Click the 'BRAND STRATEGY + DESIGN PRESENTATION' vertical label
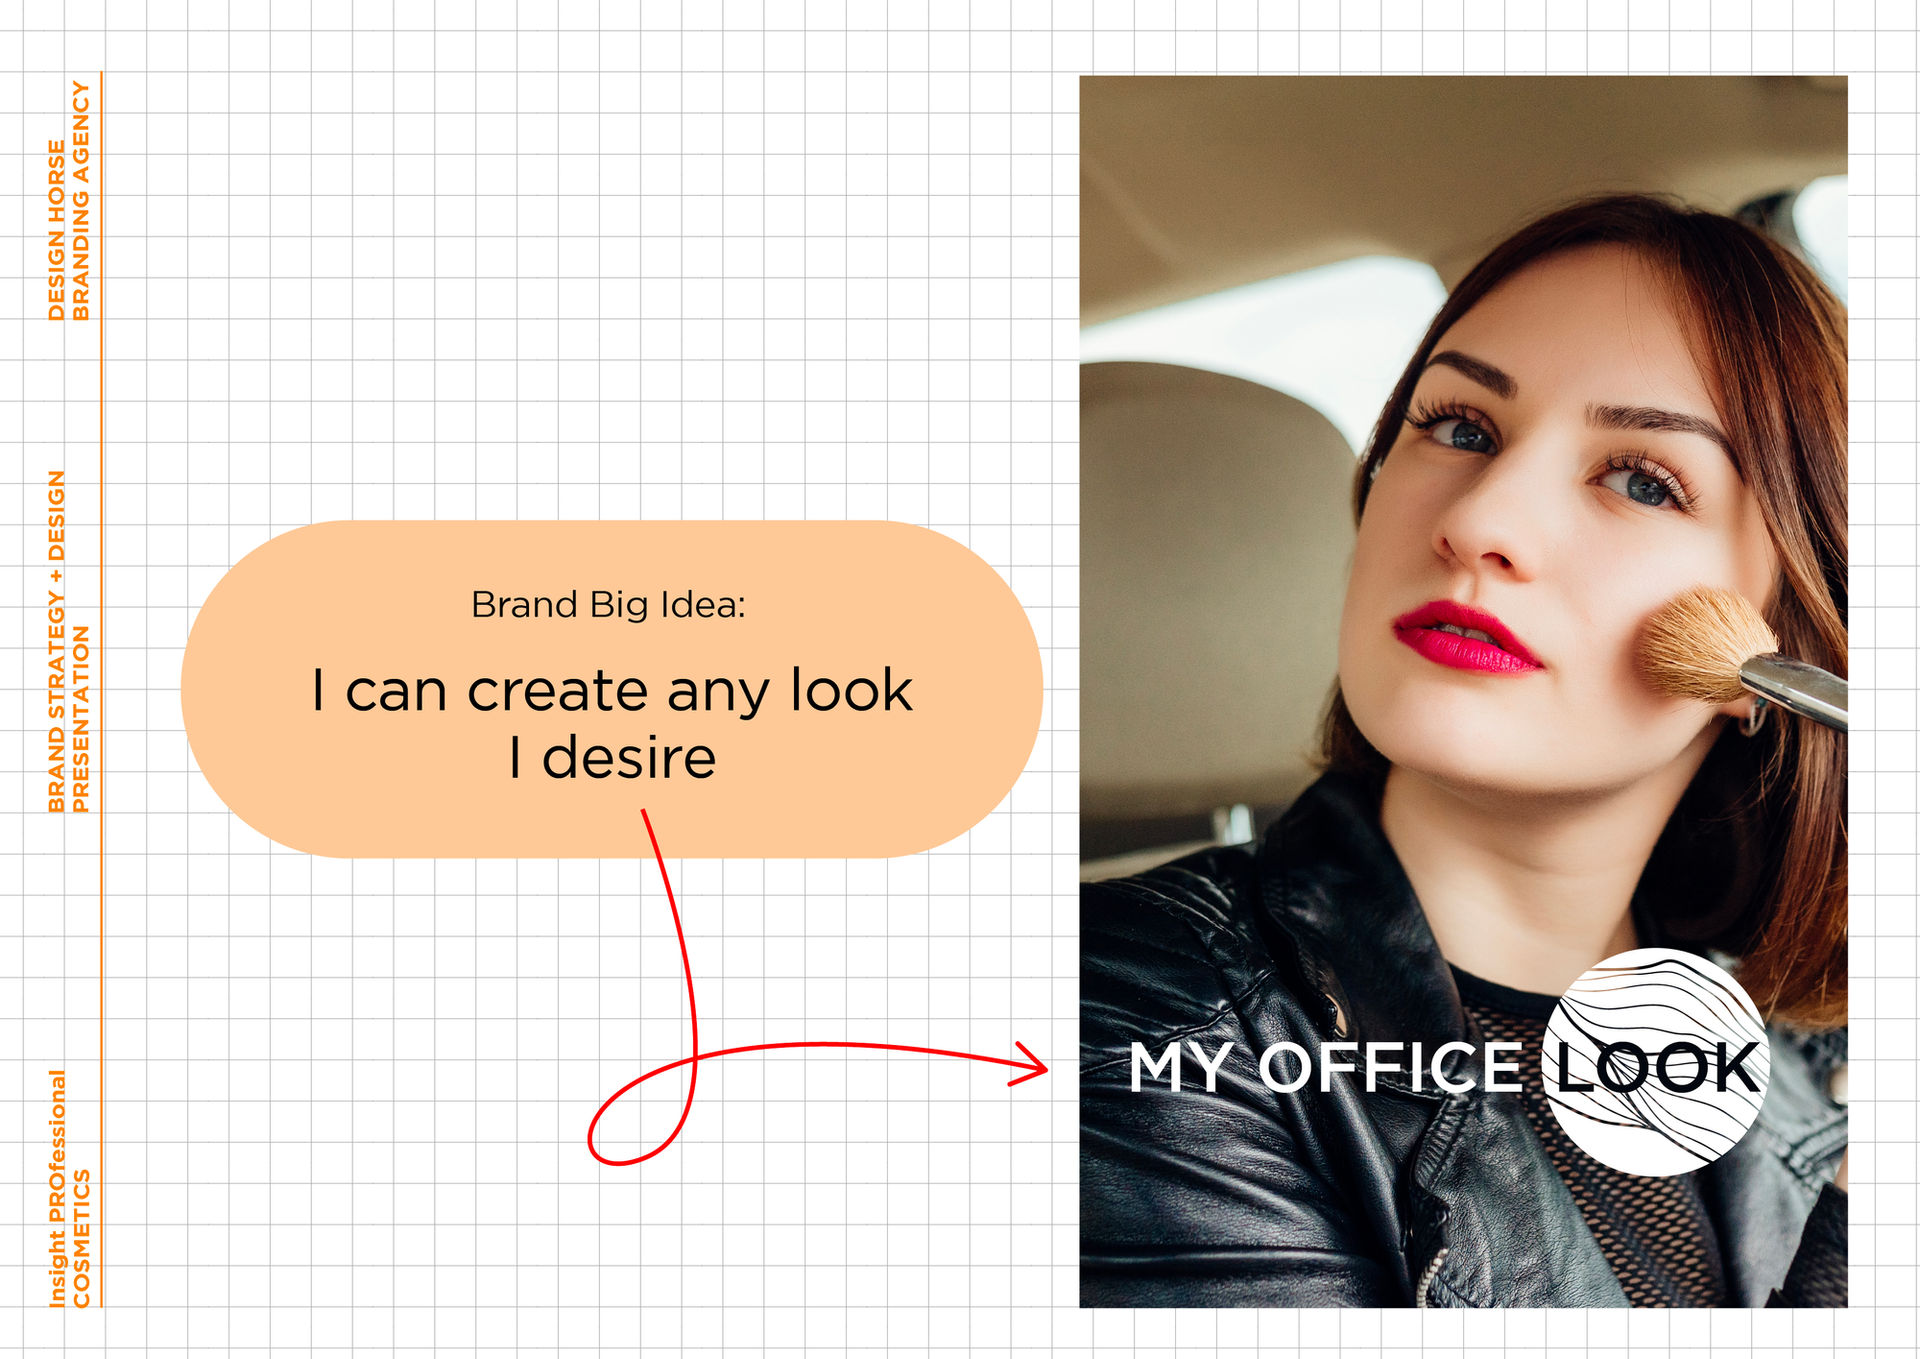The width and height of the screenshot is (1920, 1359). coord(69,641)
